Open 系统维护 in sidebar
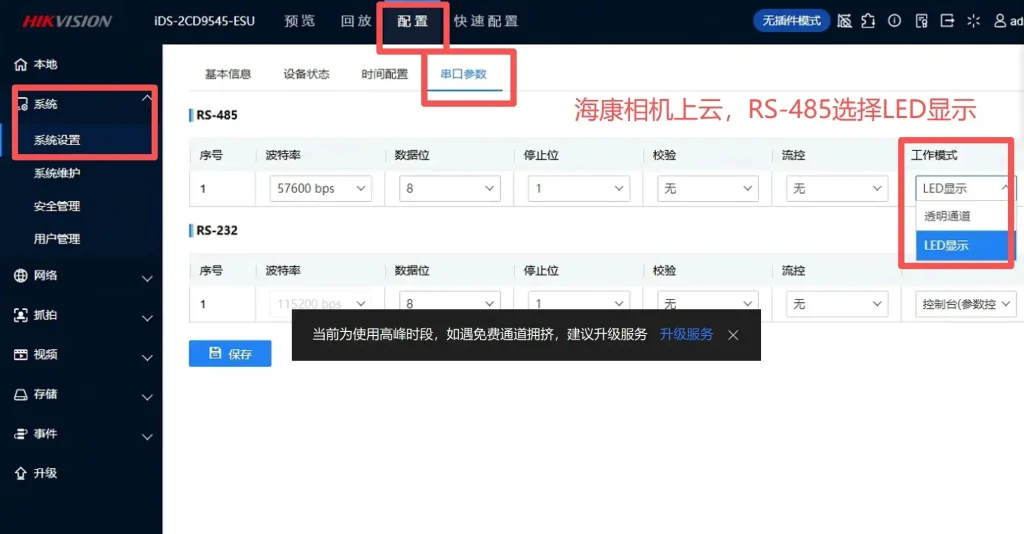This screenshot has height=534, width=1024. pos(57,173)
